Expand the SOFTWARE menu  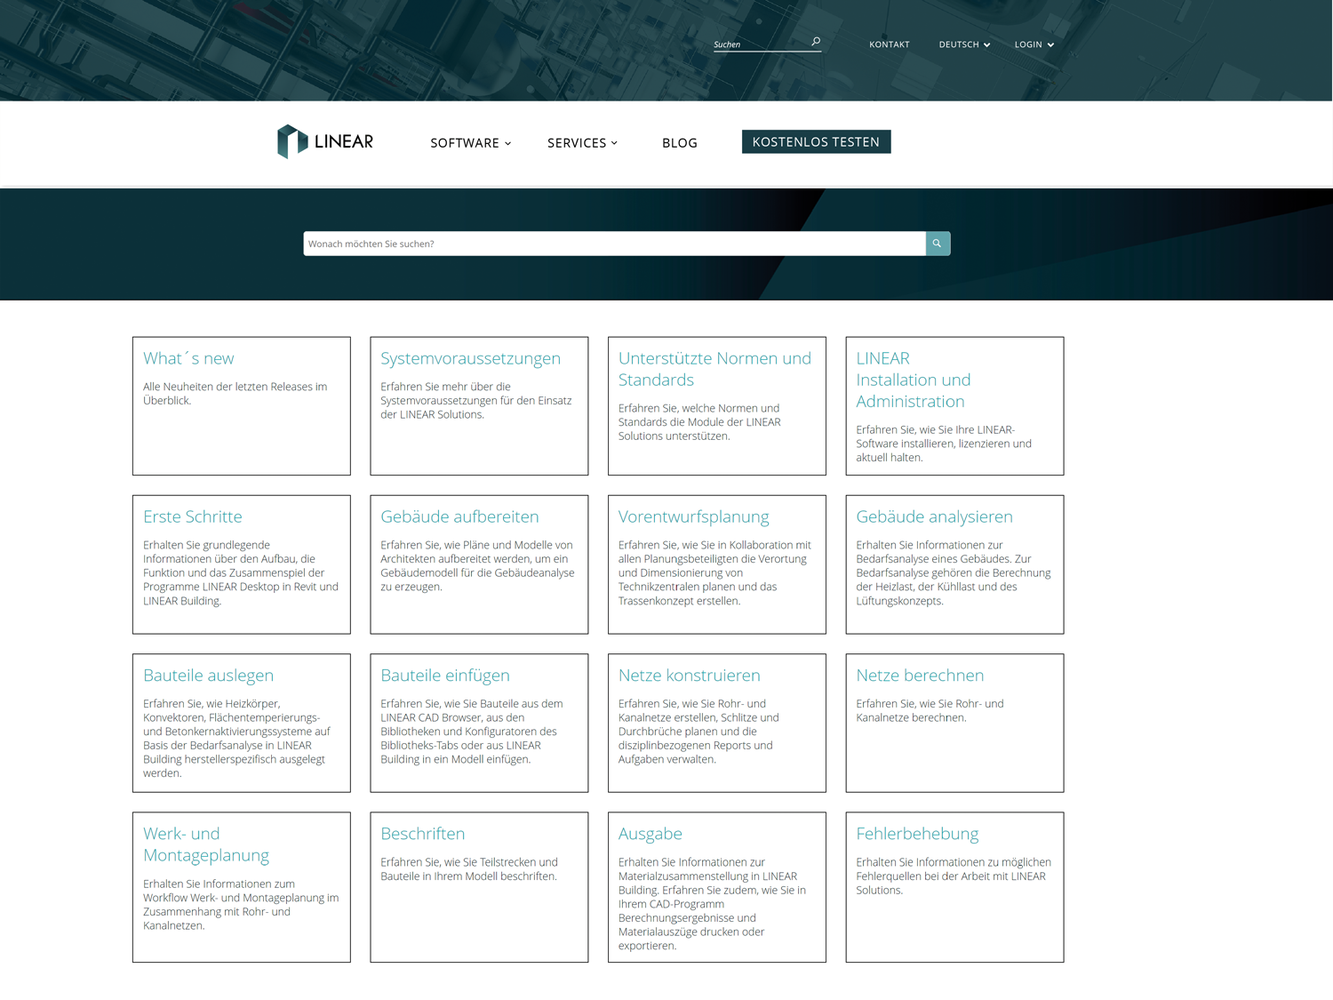[x=470, y=143]
